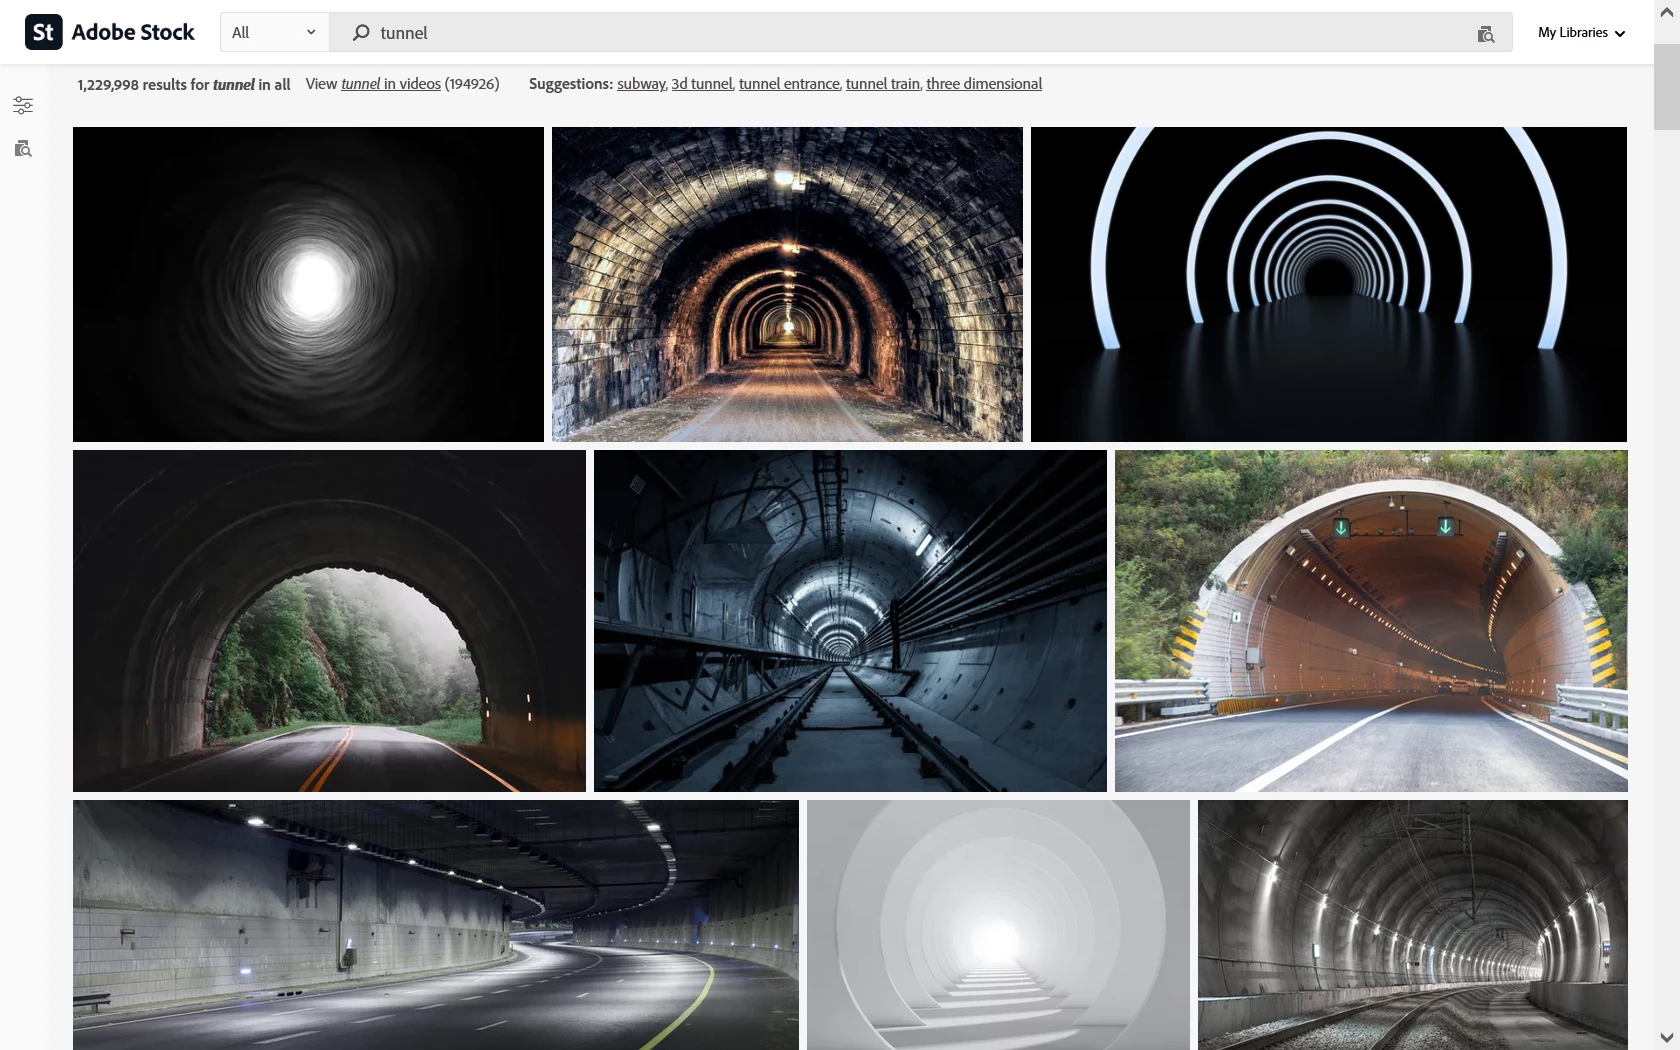Select the tunnel entrance suggestion

[x=789, y=84]
